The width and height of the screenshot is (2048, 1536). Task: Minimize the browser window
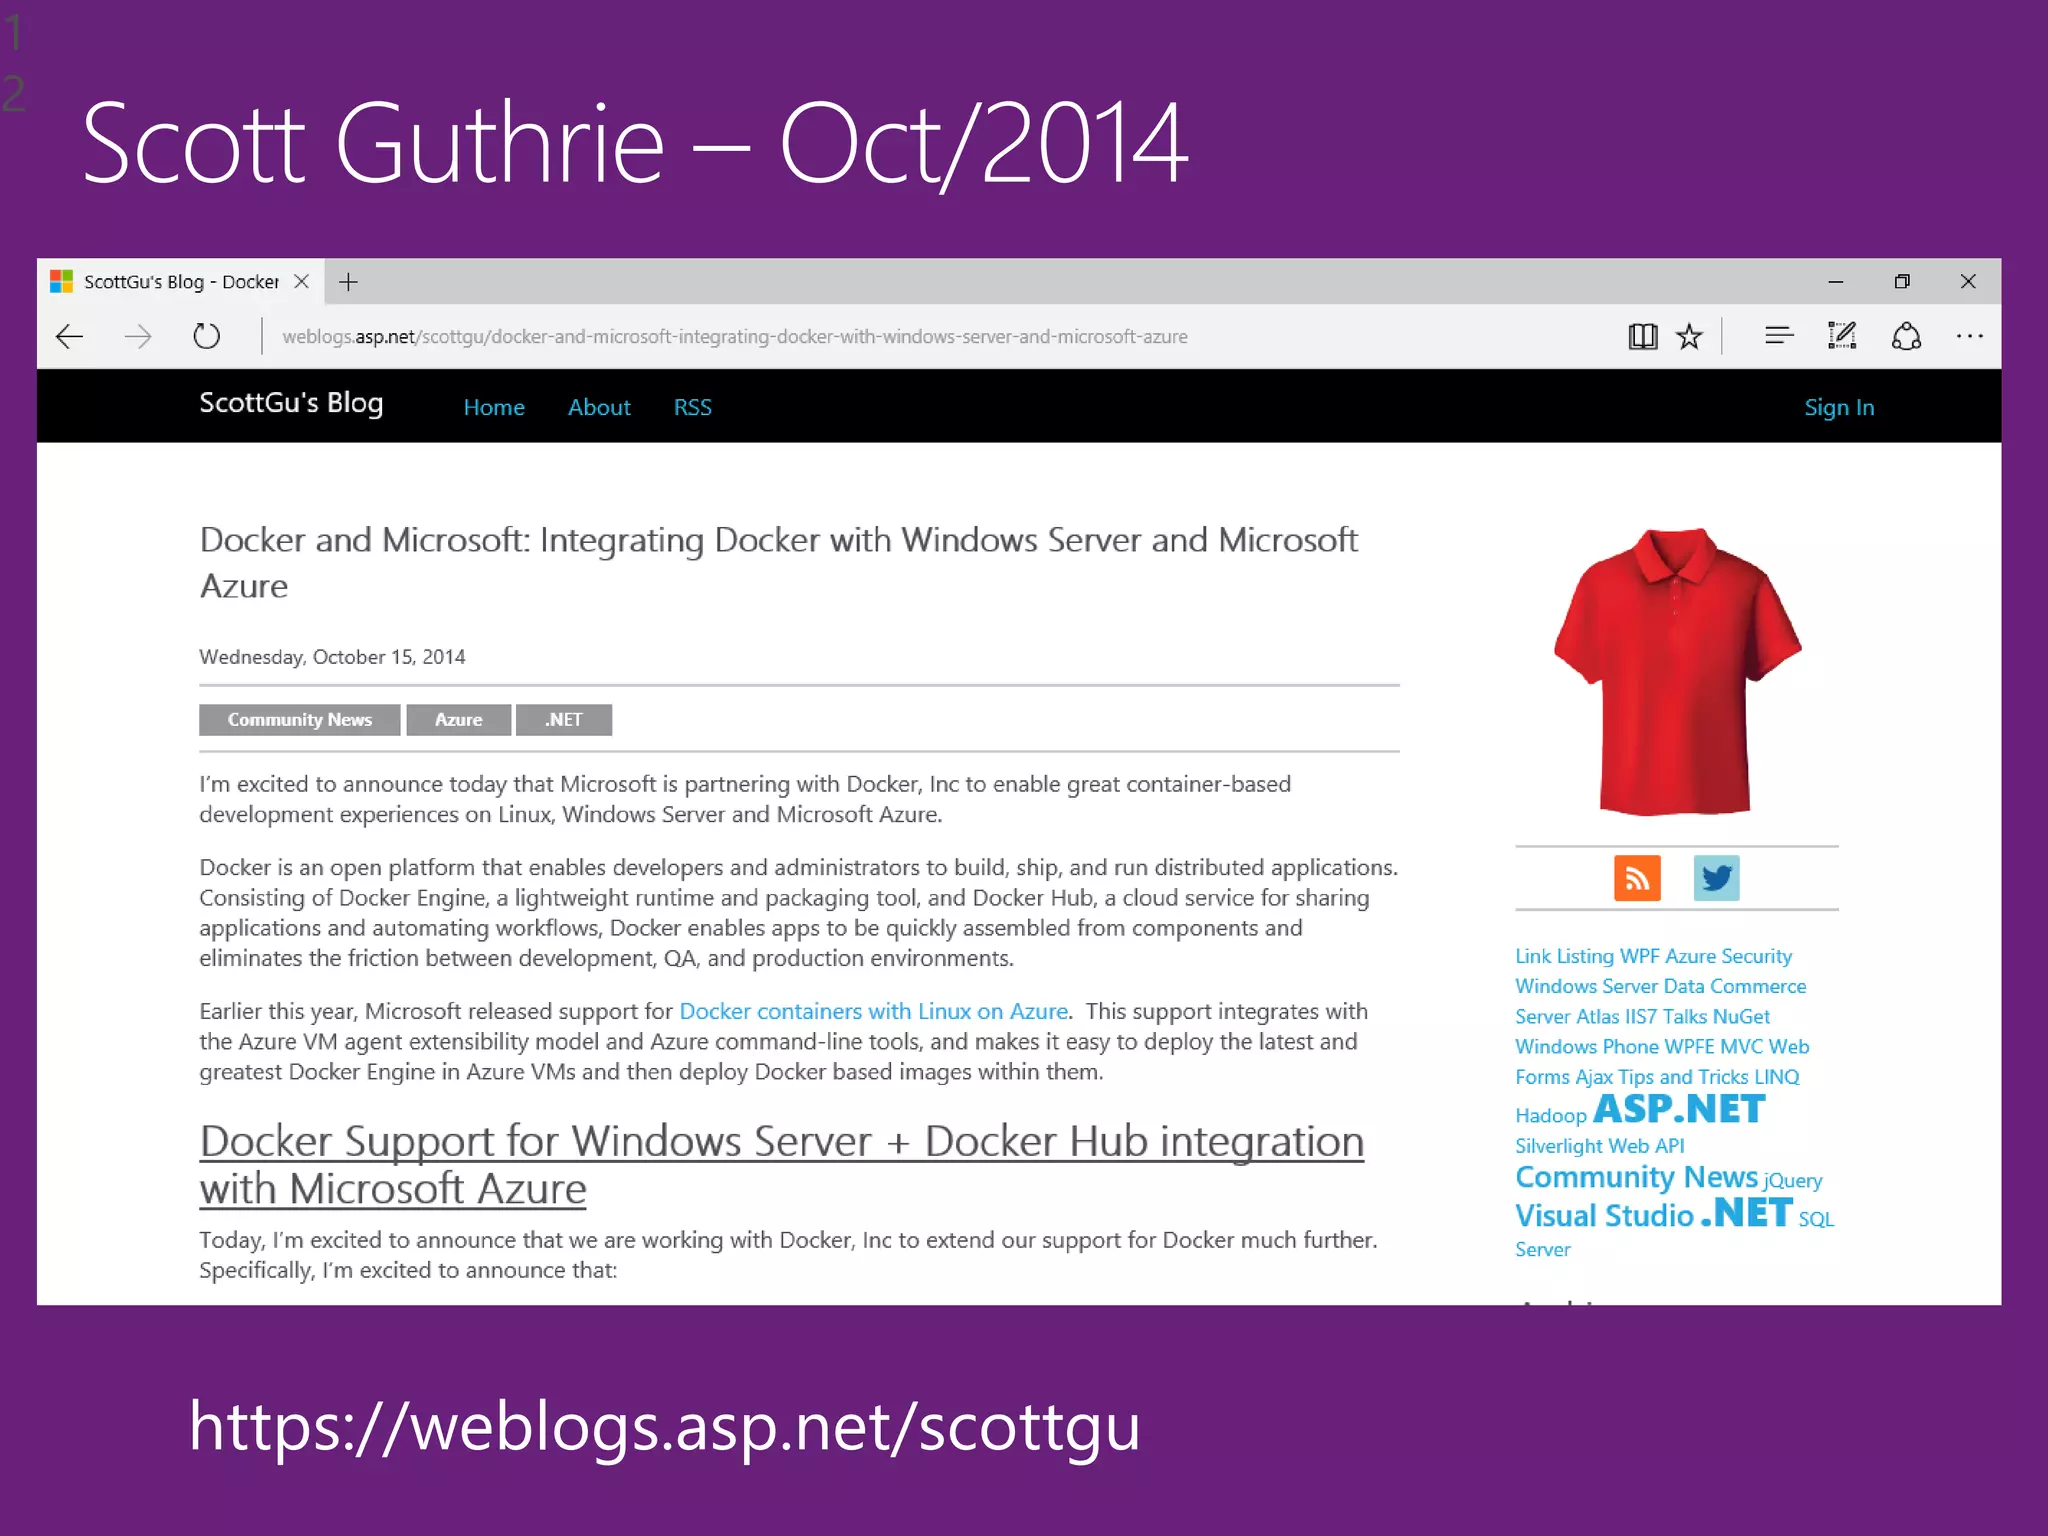1835,282
